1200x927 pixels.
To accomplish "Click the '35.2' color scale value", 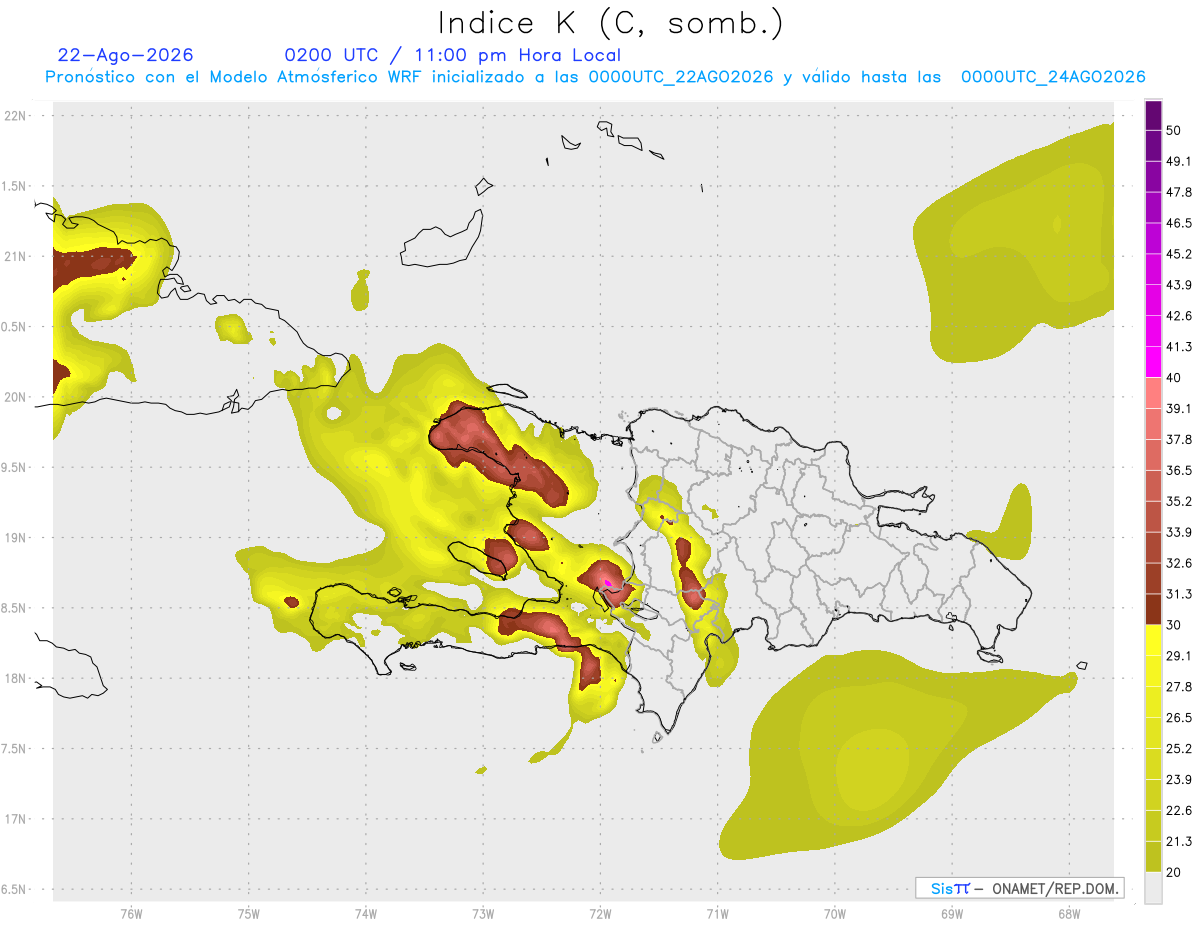I will coord(1179,501).
